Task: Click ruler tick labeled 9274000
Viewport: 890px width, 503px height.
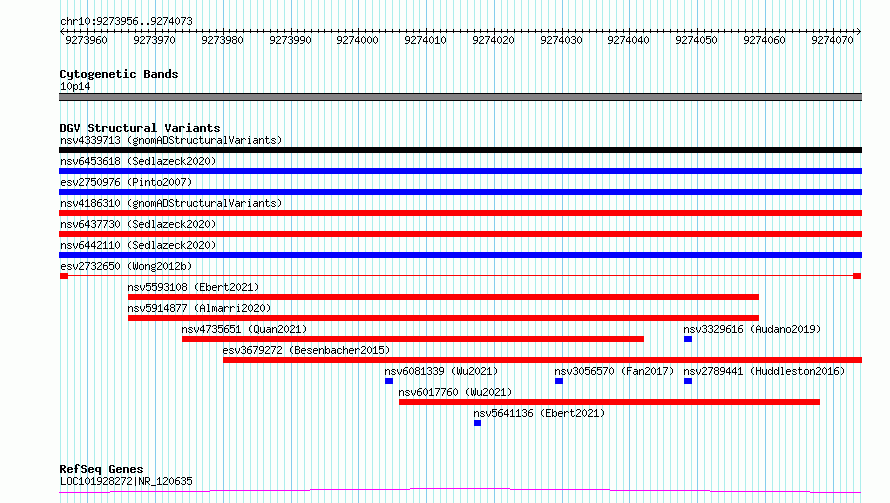Action: (x=358, y=40)
